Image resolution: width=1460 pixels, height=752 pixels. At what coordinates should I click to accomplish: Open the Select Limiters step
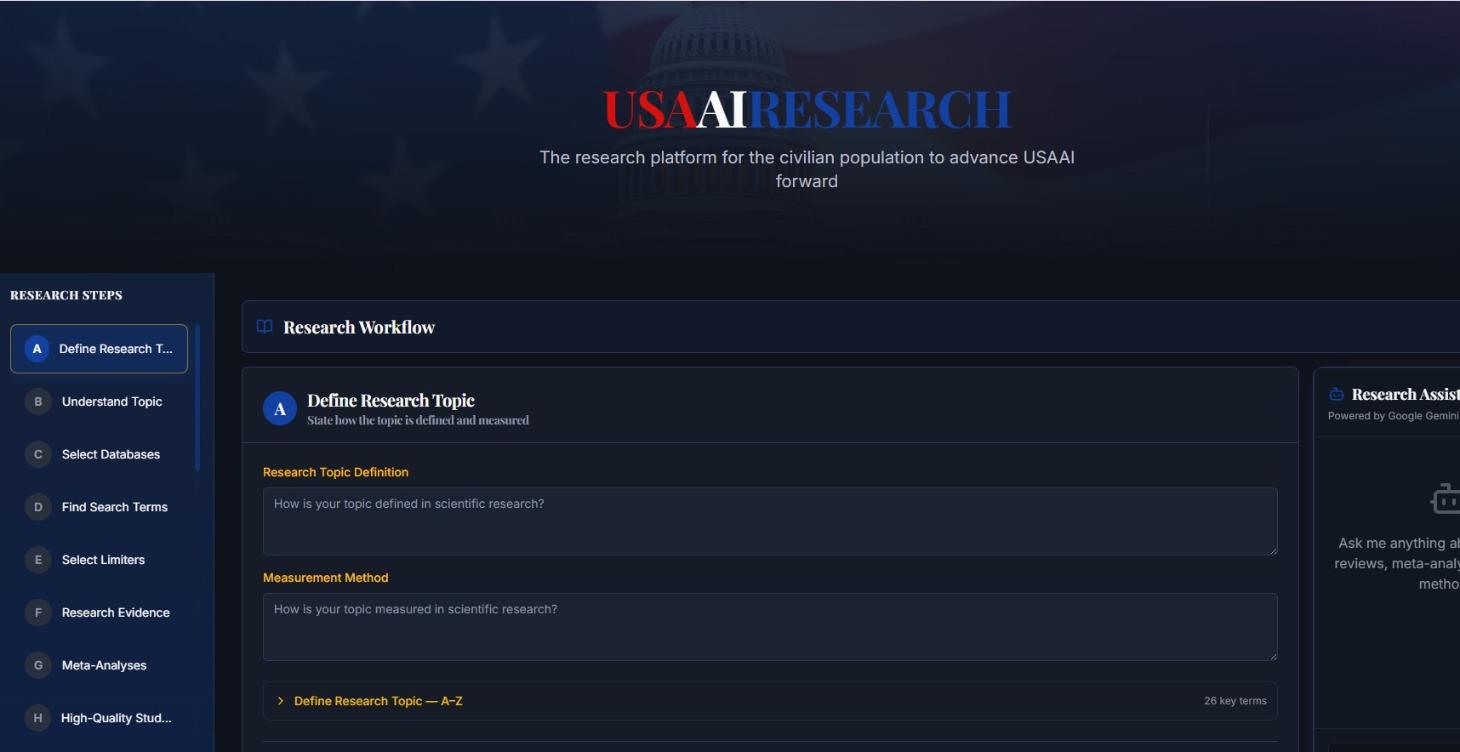pyautogui.click(x=105, y=559)
